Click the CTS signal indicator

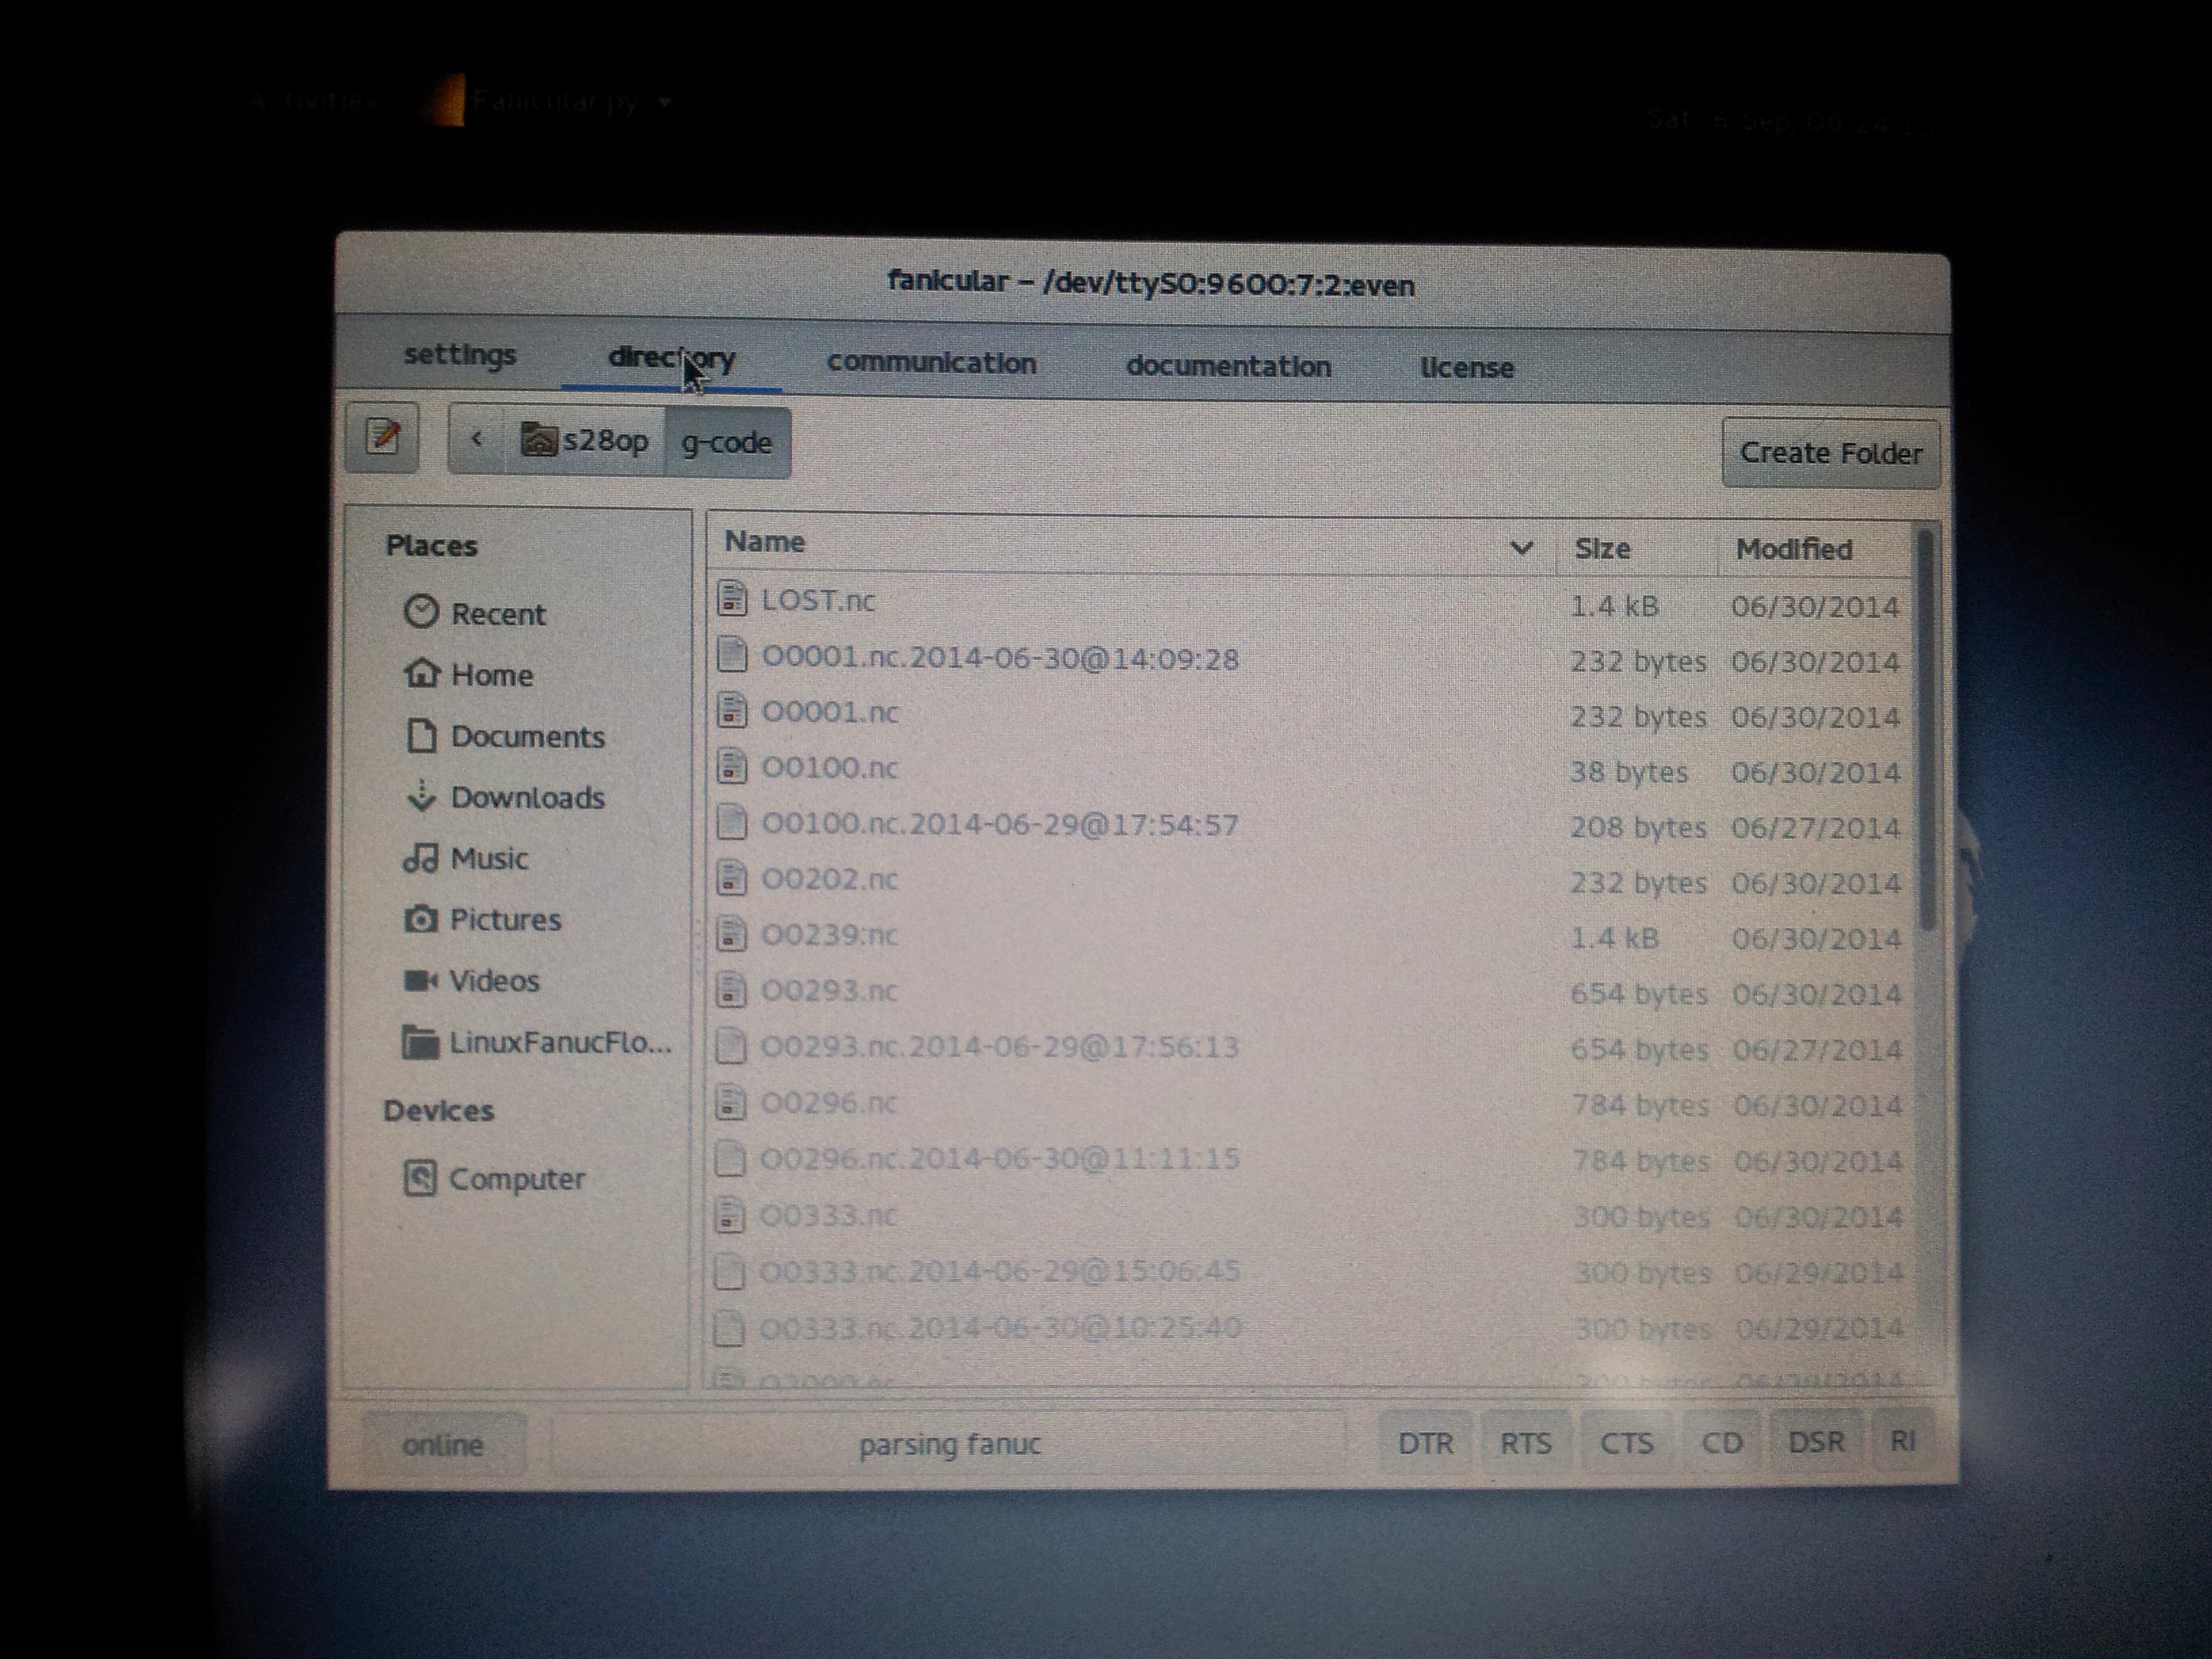(x=1626, y=1443)
